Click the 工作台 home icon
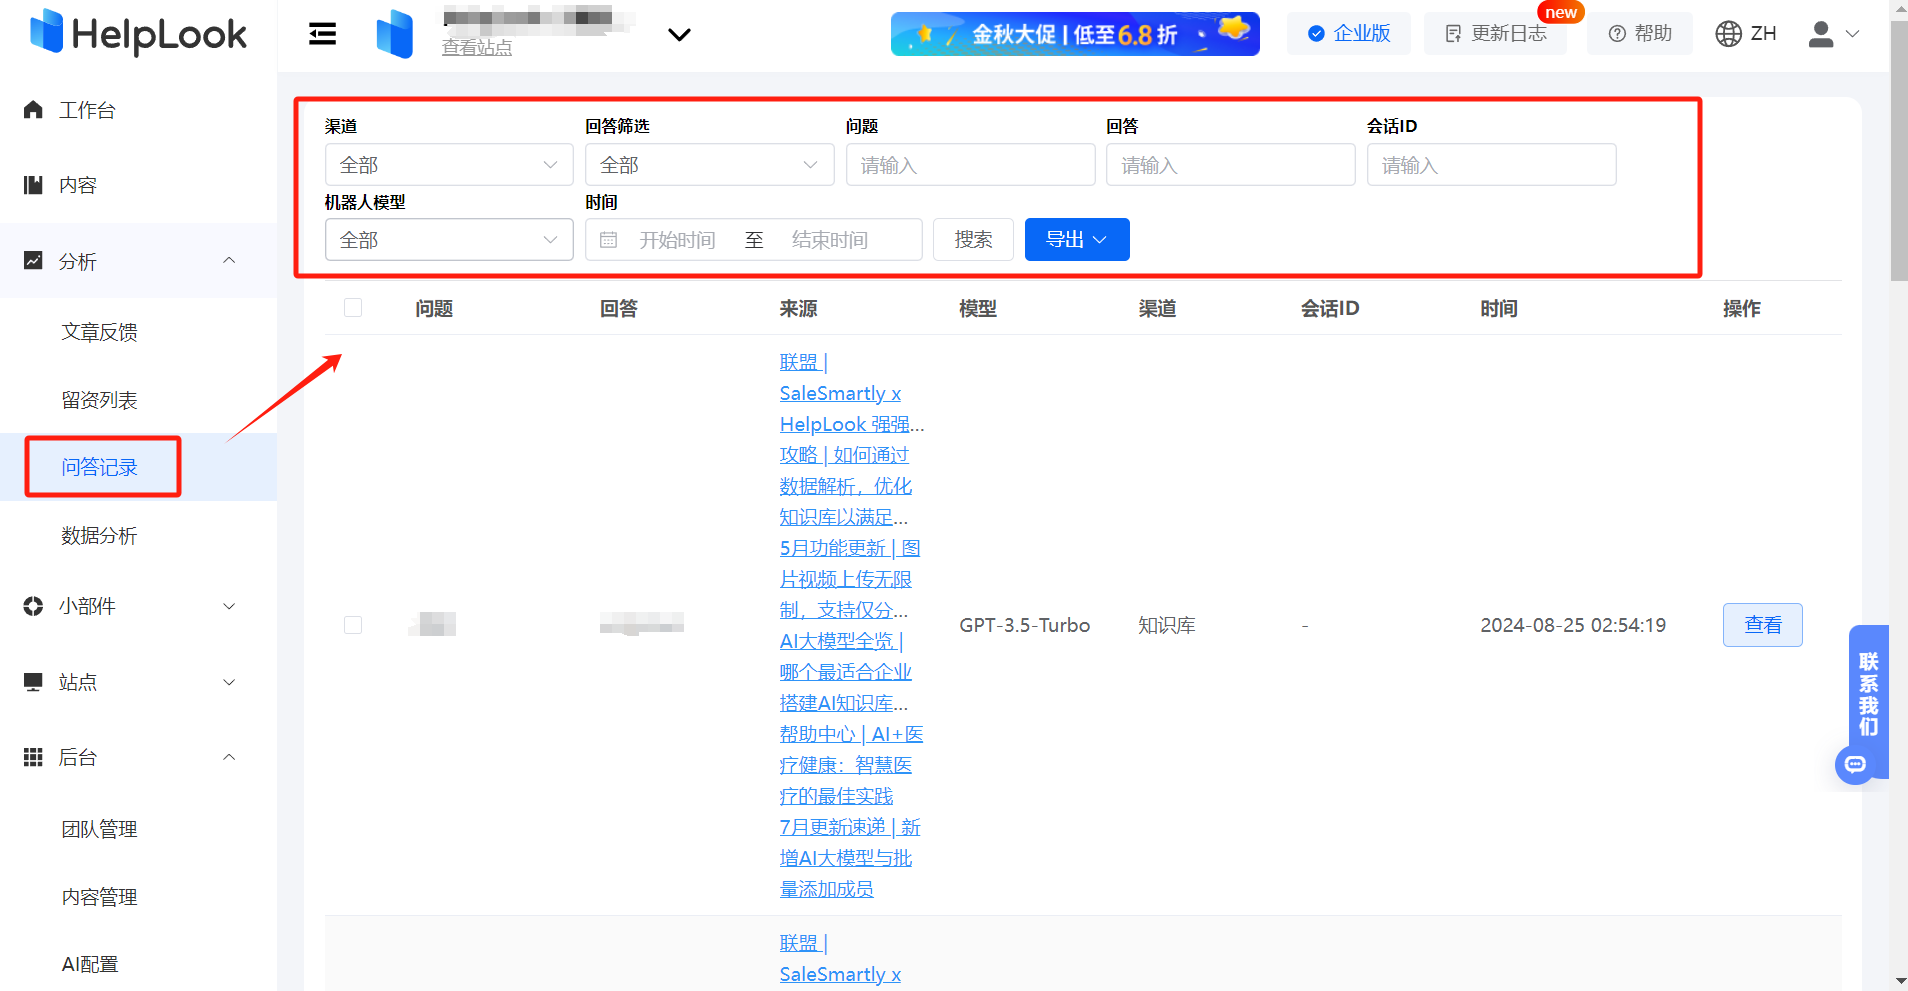Screen dimensions: 1908x991 (33, 109)
